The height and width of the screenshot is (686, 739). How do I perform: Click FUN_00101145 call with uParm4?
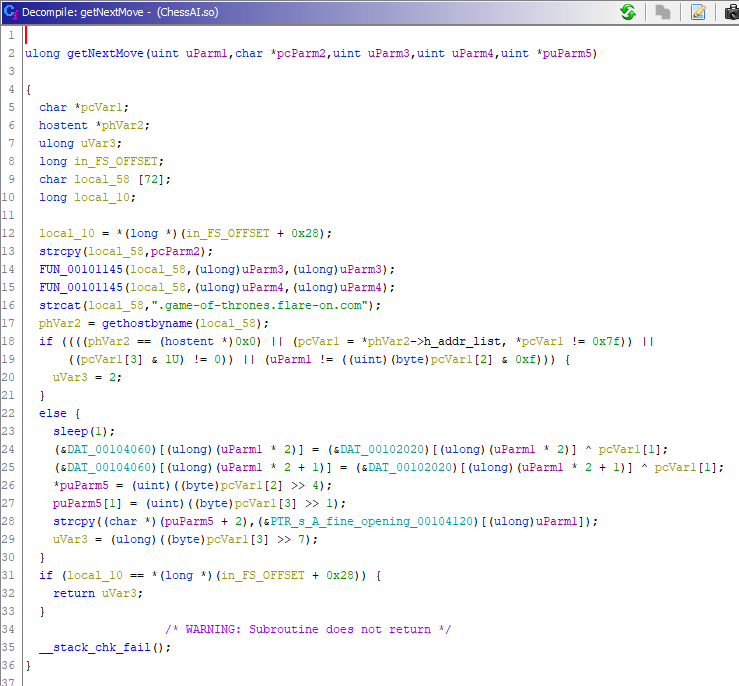(x=81, y=287)
